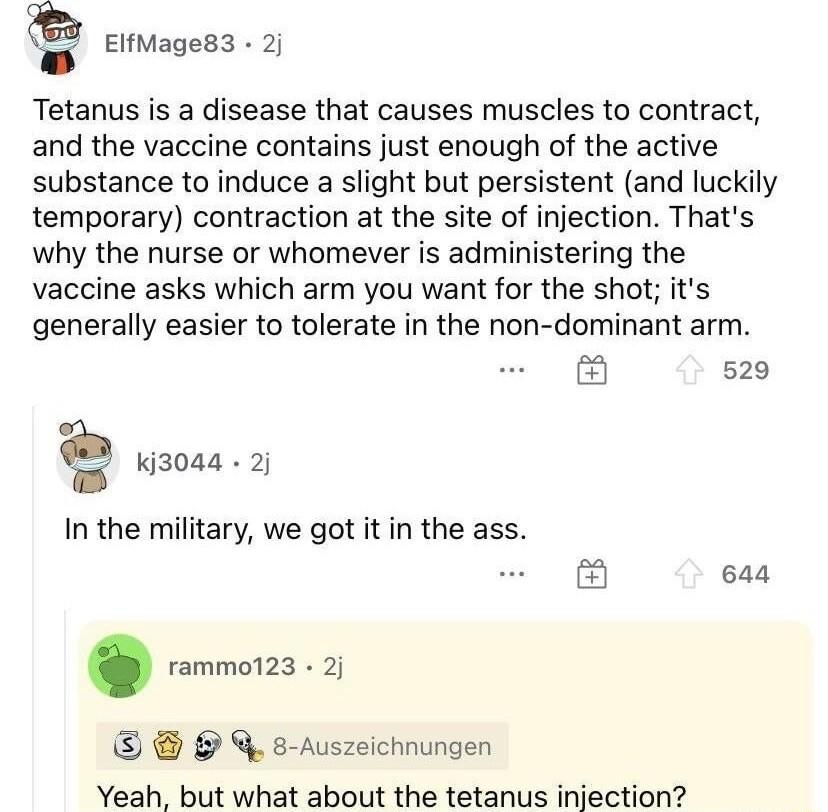828x812 pixels.
Task: Open the award icon on ElfMage83's comment
Action: (x=591, y=369)
